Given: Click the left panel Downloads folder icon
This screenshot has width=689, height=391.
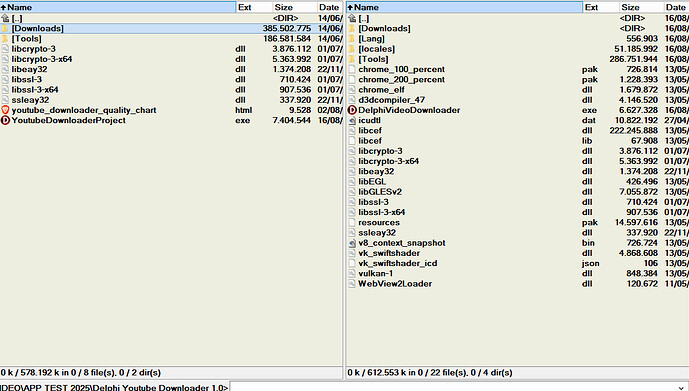Looking at the screenshot, I should coord(5,29).
